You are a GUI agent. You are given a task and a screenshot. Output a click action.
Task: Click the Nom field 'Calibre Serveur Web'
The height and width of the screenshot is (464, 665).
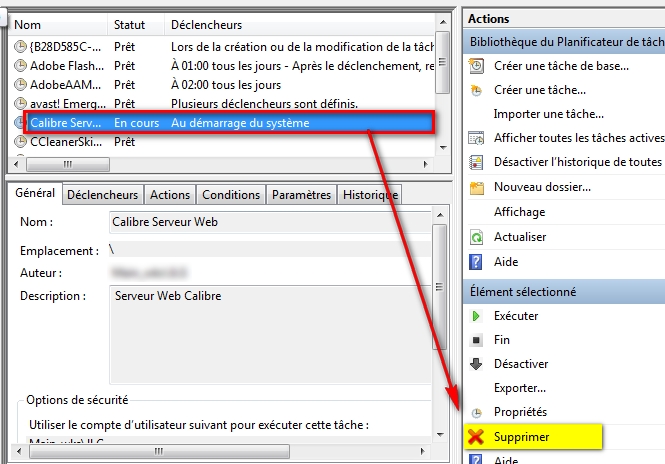point(270,222)
